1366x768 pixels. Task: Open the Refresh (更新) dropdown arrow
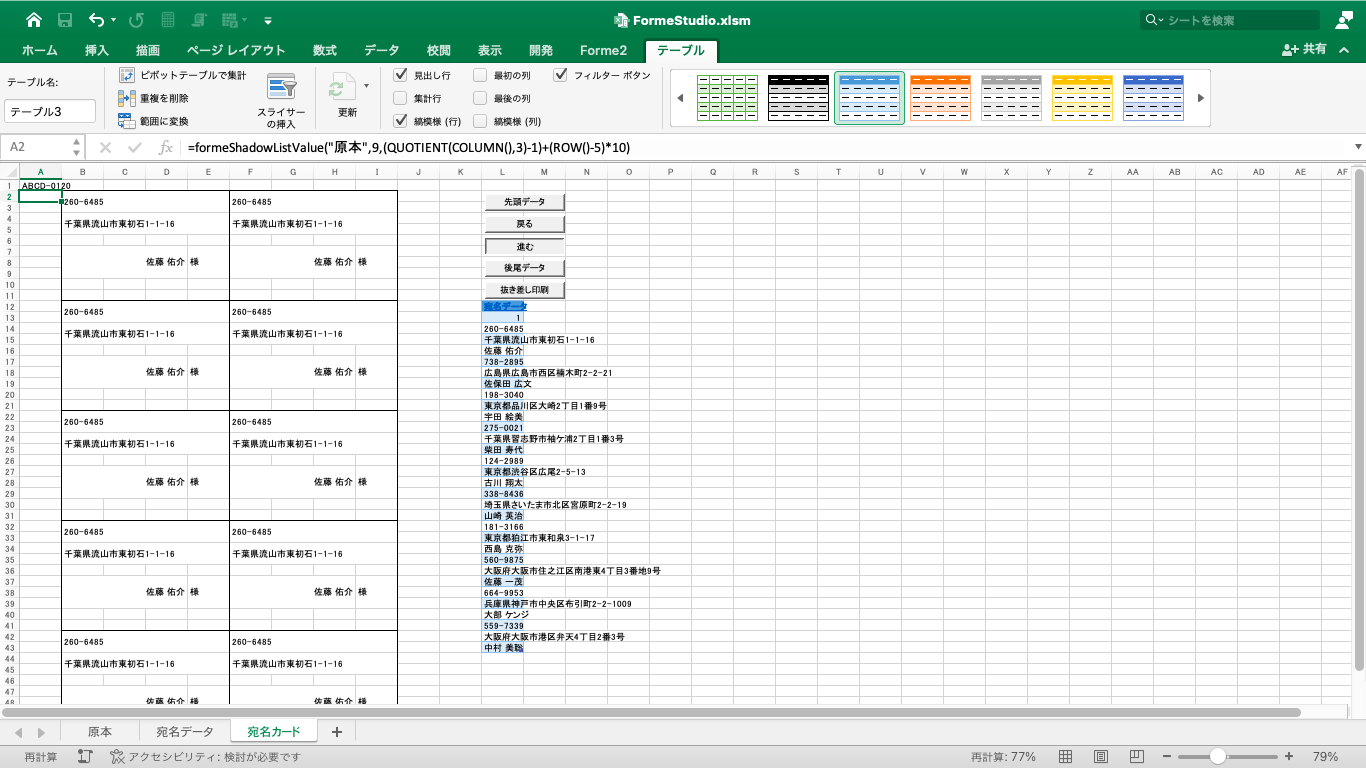tap(366, 86)
